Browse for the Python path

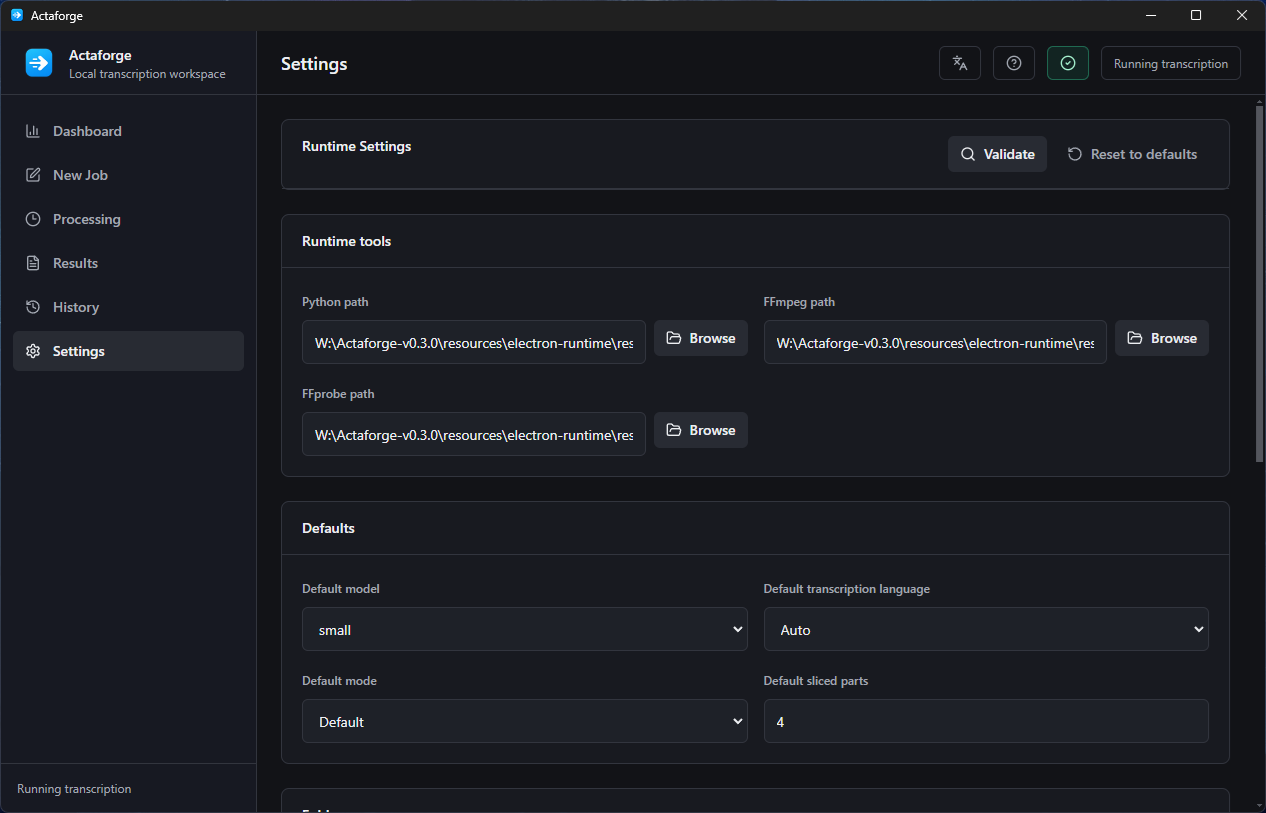701,338
